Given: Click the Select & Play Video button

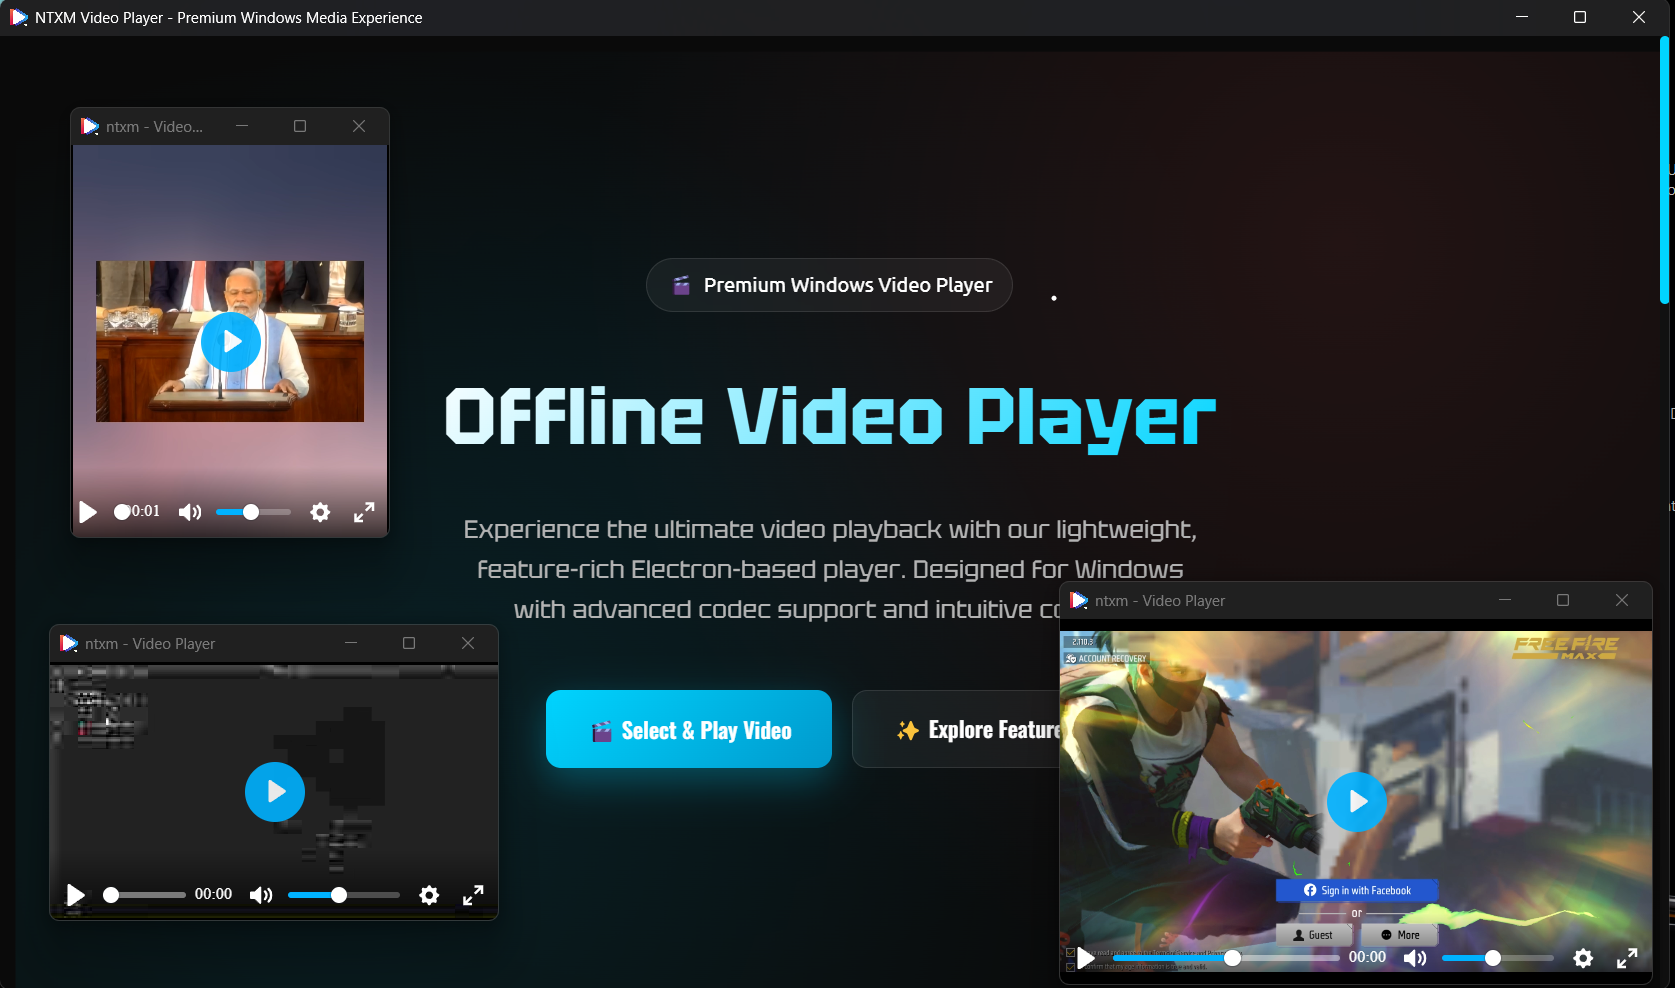Looking at the screenshot, I should point(688,729).
